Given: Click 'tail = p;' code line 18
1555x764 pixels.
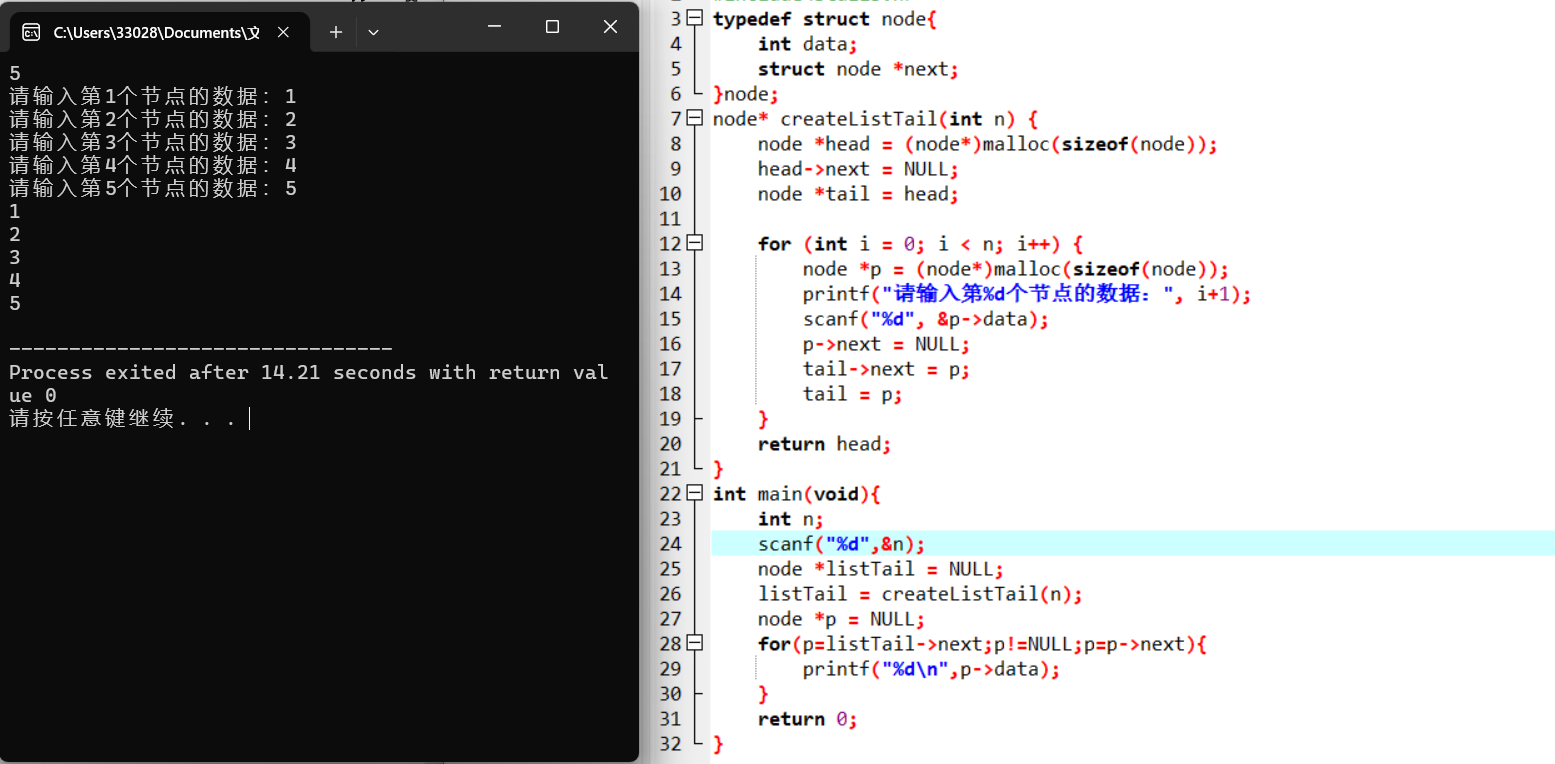Looking at the screenshot, I should pos(852,394).
